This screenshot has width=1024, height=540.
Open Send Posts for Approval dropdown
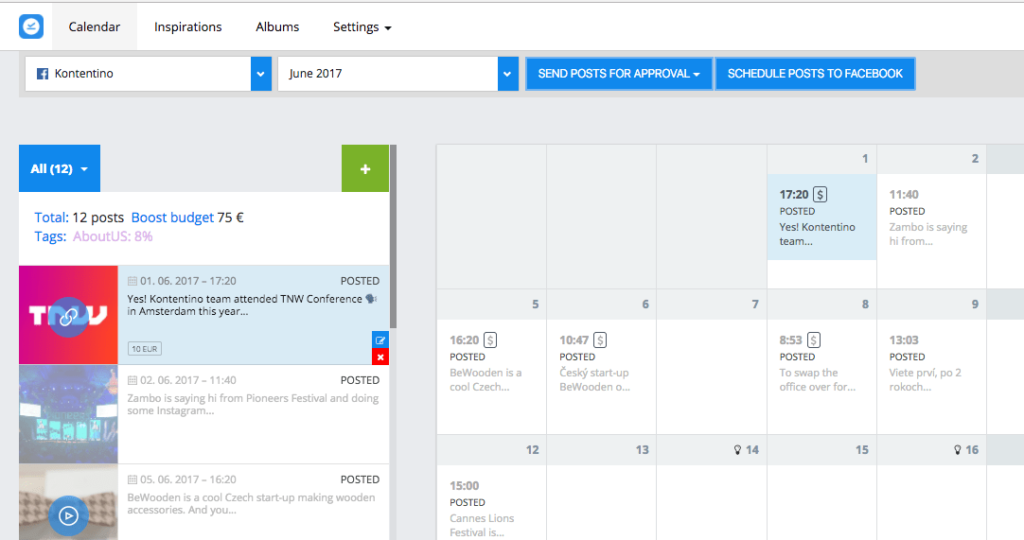618,73
